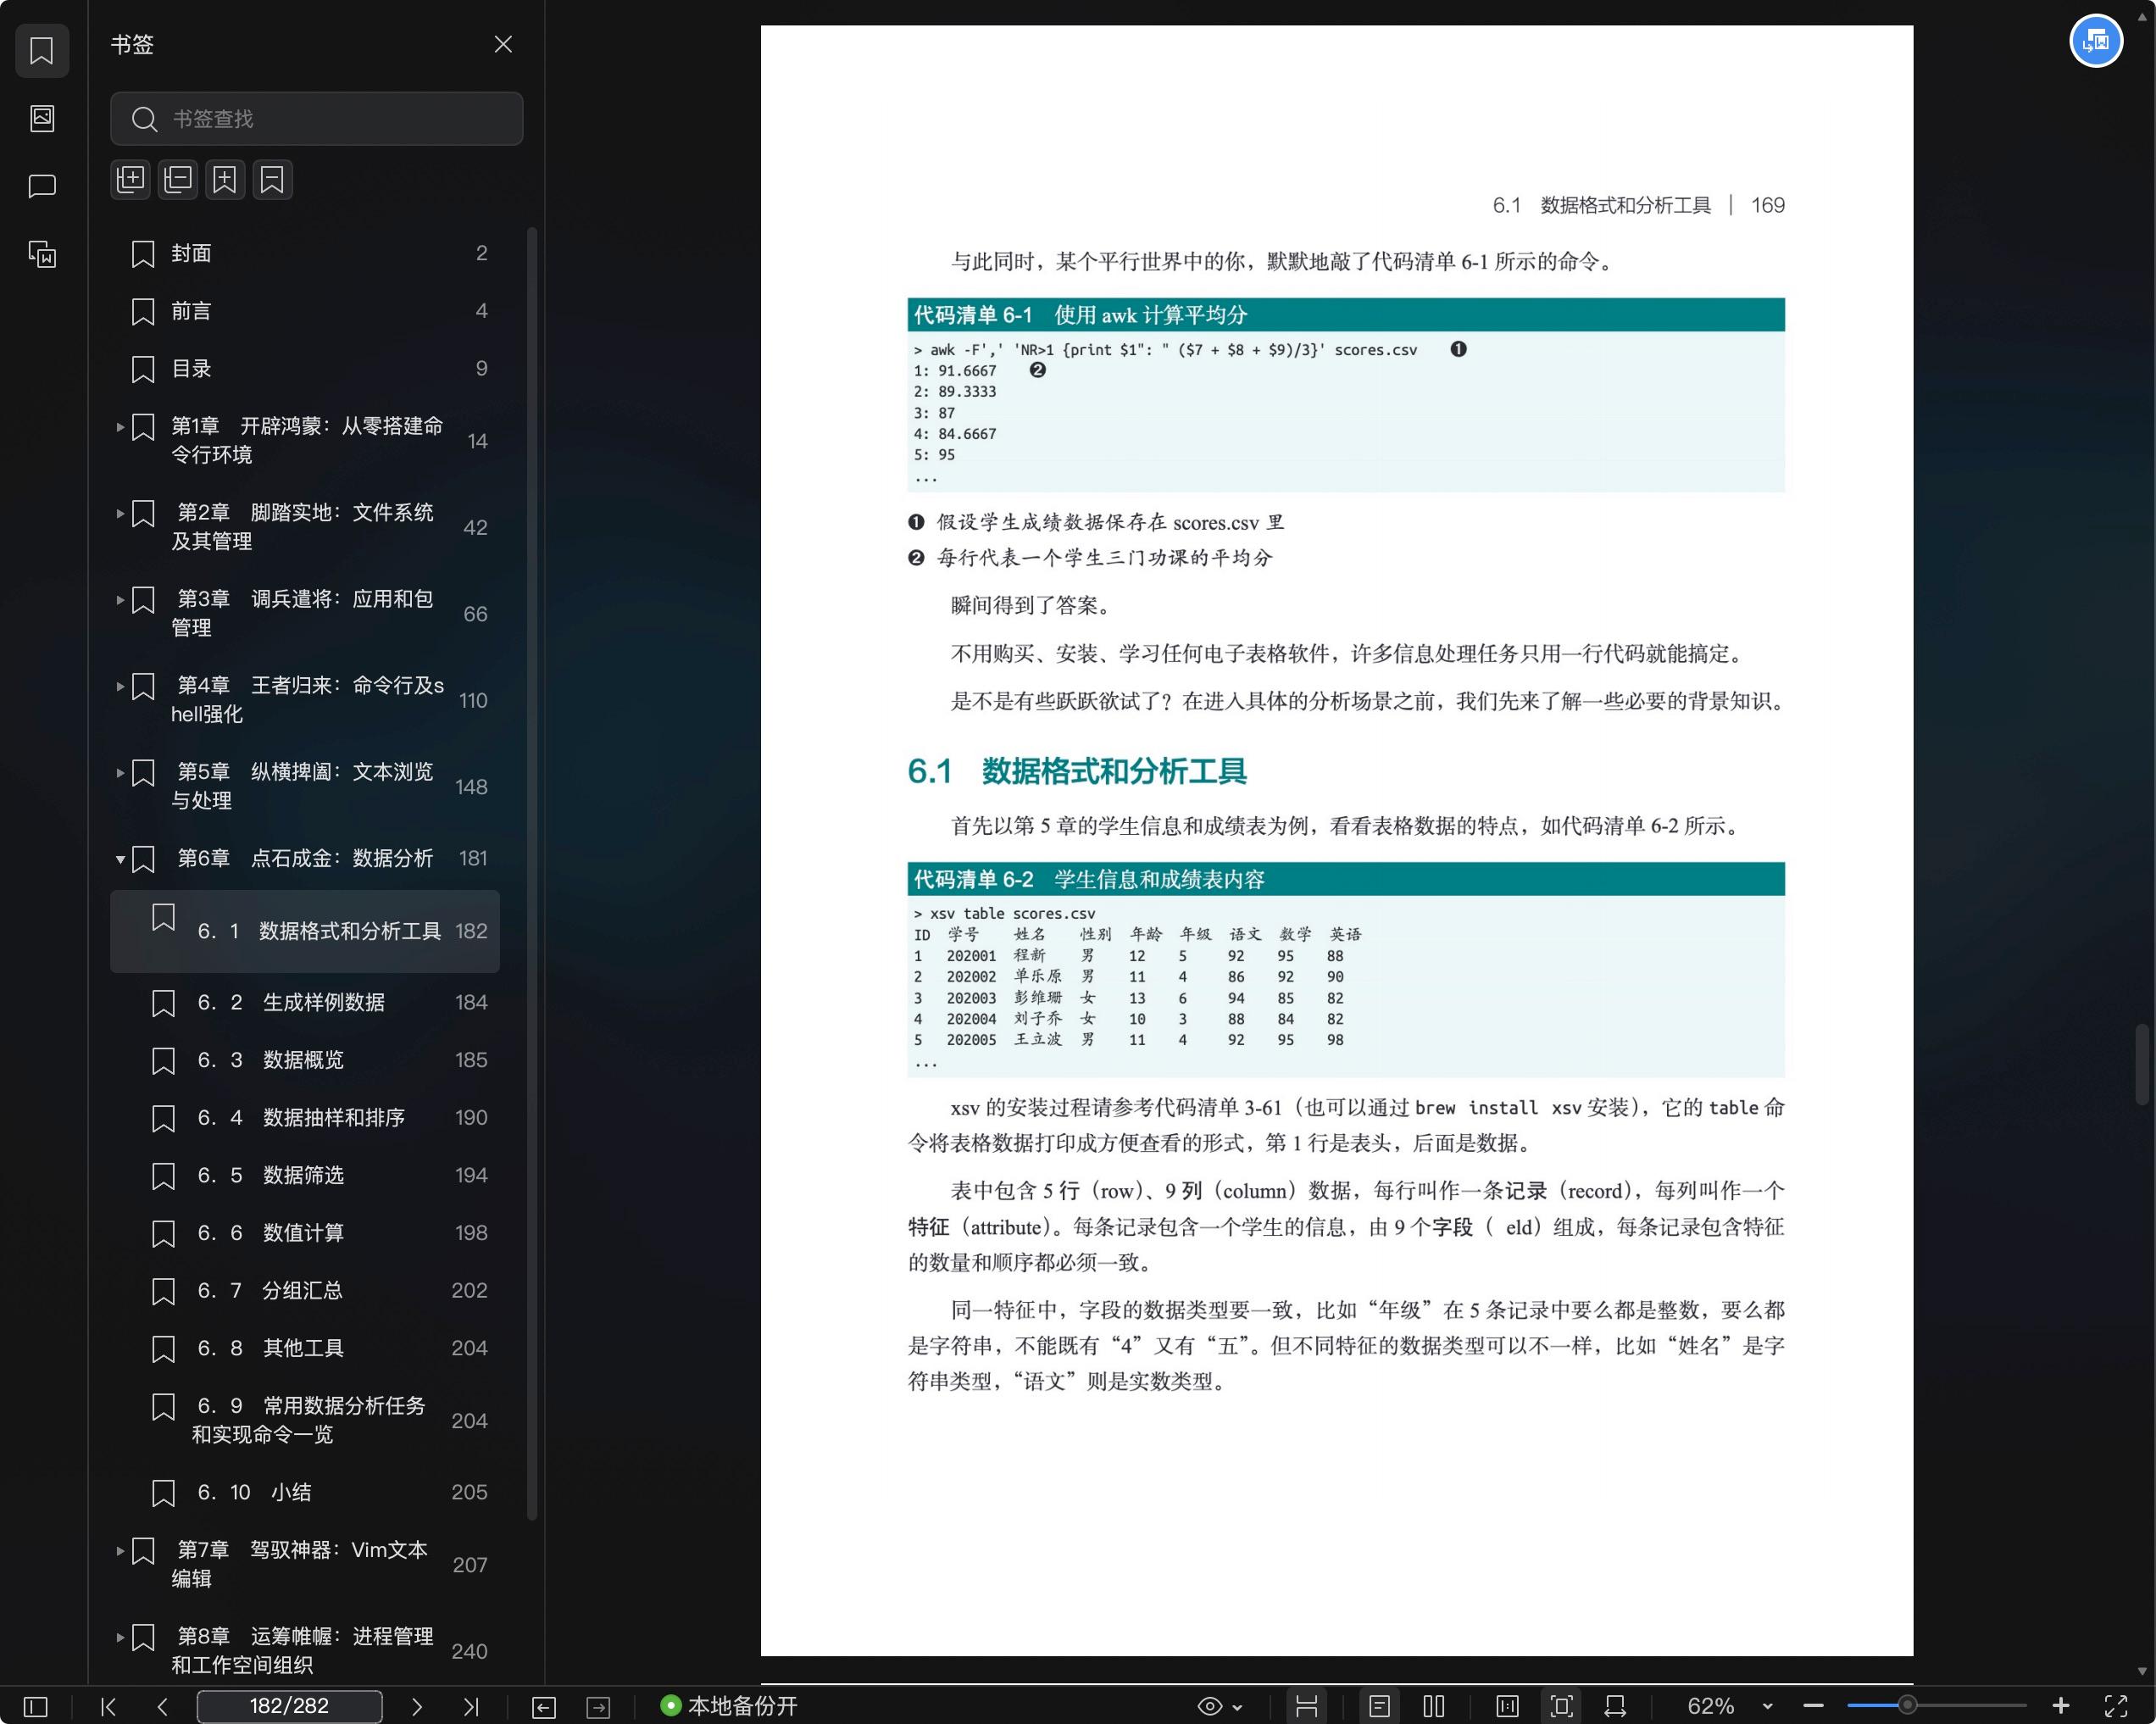The width and height of the screenshot is (2156, 1724).
Task: Click the bookmarks panel scrollbar
Action: (532, 875)
